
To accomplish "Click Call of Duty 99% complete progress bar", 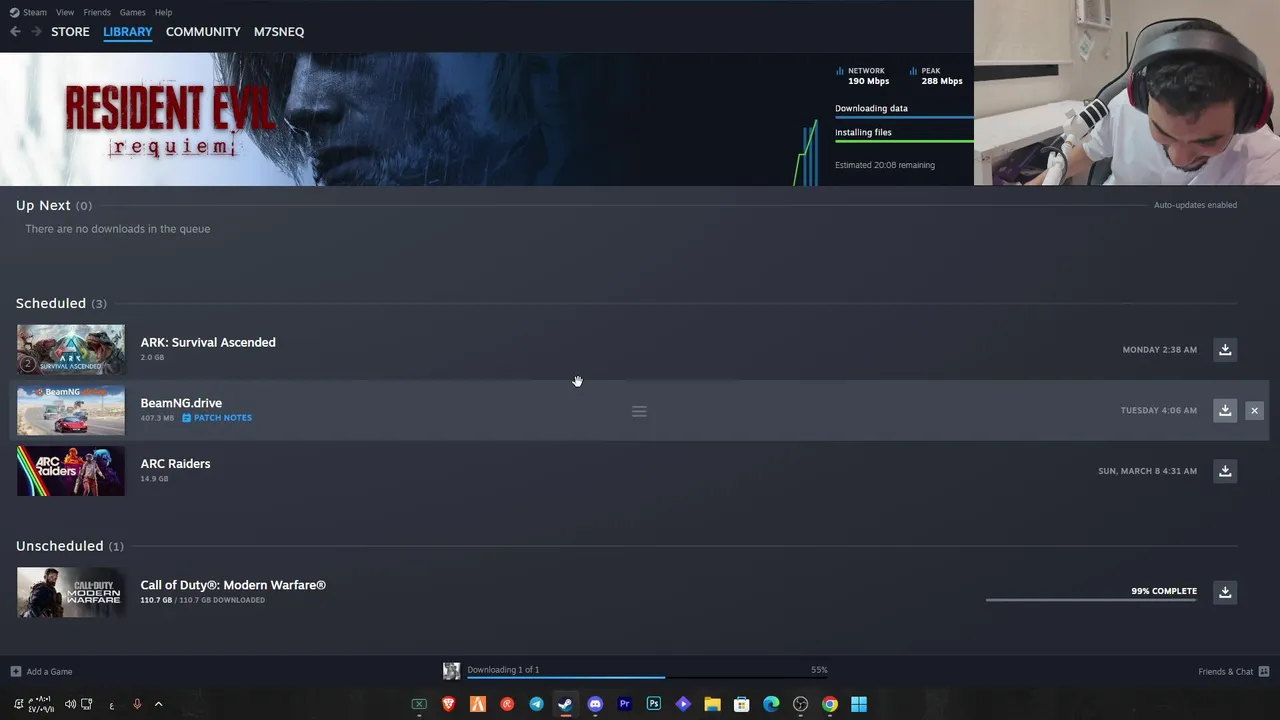I will point(1091,600).
